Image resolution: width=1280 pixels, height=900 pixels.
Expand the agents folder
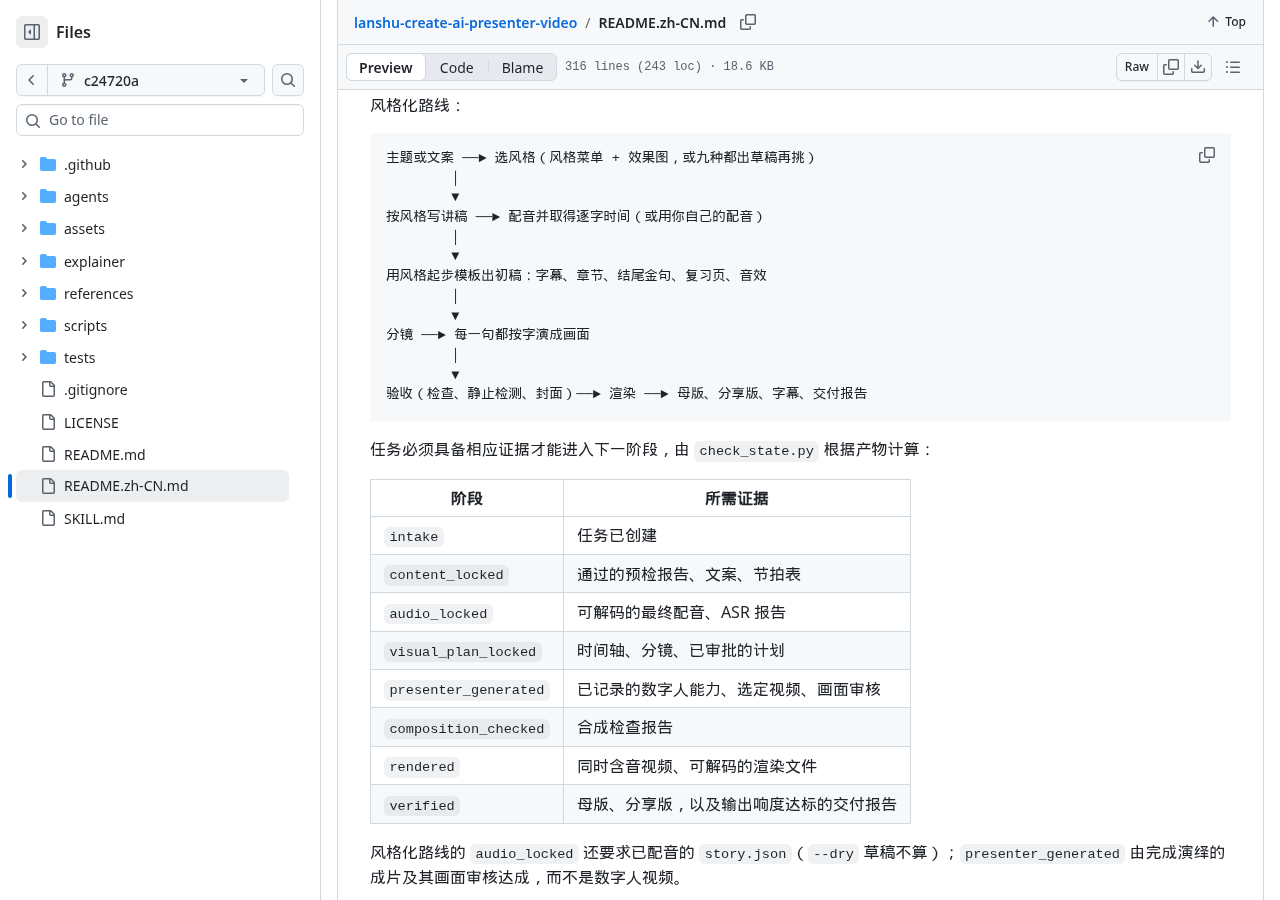click(x=24, y=196)
